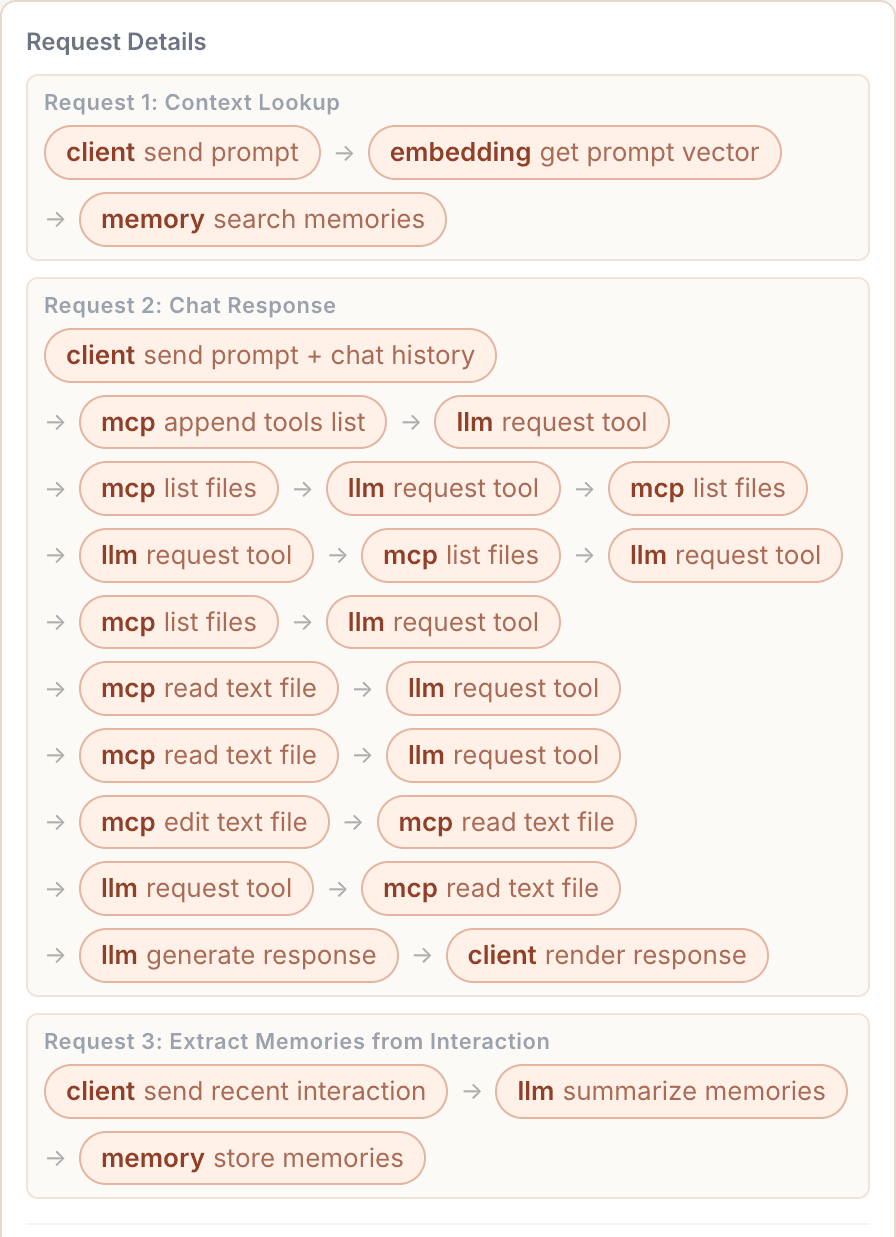Viewport: 896px width, 1237px height.
Task: Click the 'mcp edit text file' step
Action: 204,822
